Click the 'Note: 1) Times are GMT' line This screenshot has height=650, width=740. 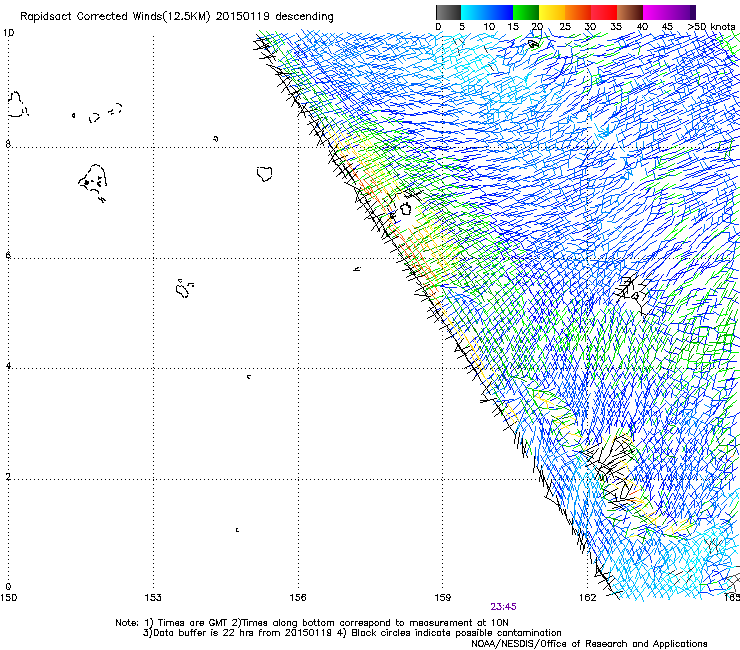[x=312, y=623]
